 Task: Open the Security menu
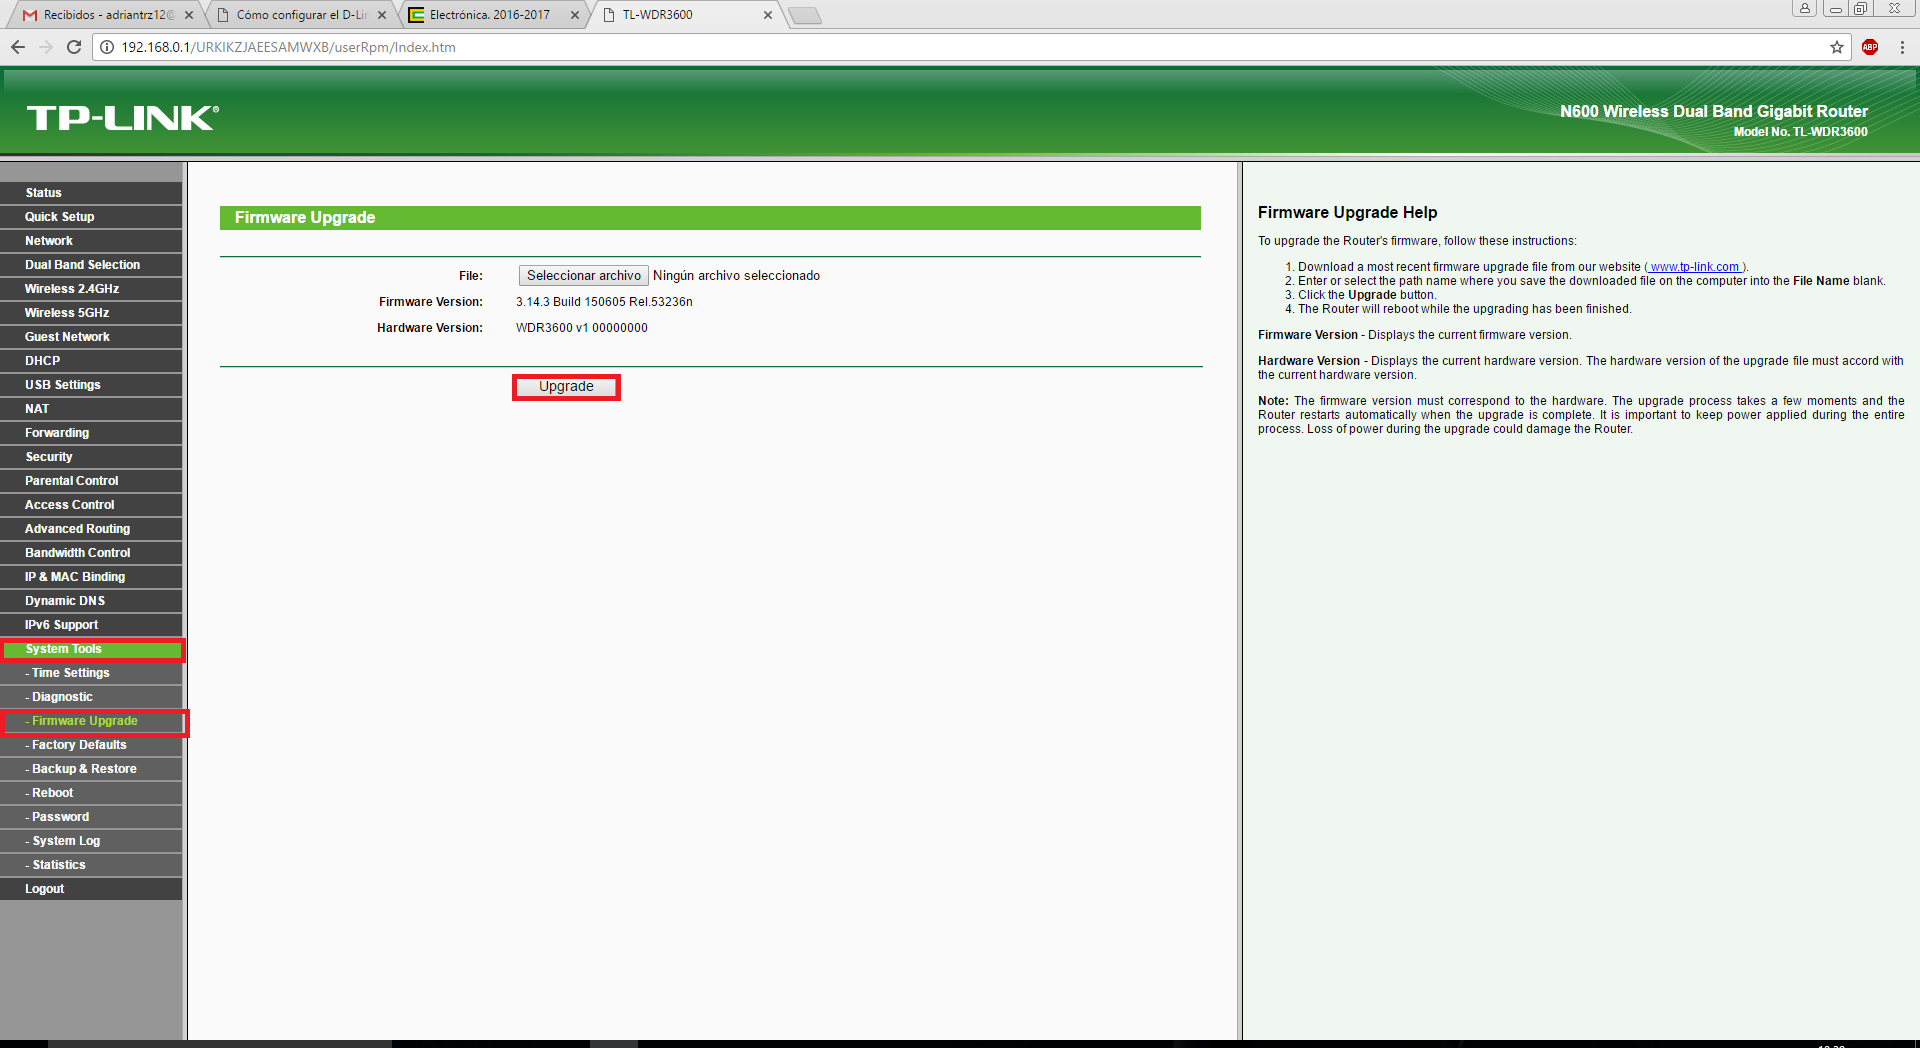[91, 457]
